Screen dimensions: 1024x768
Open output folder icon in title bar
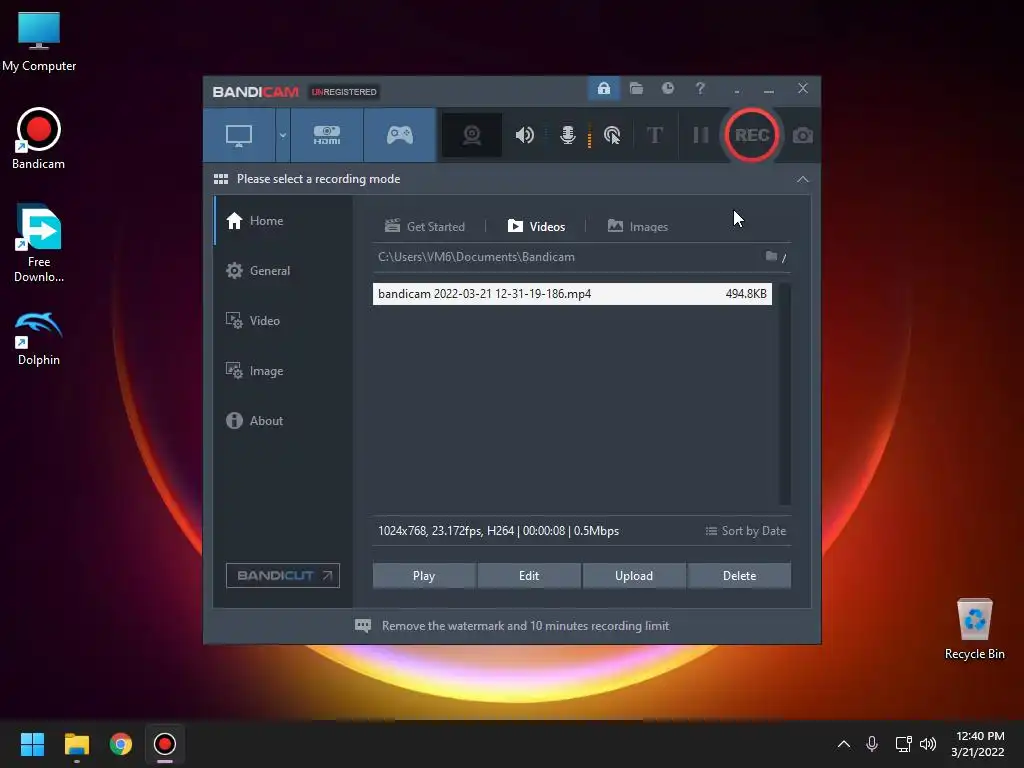pos(636,88)
